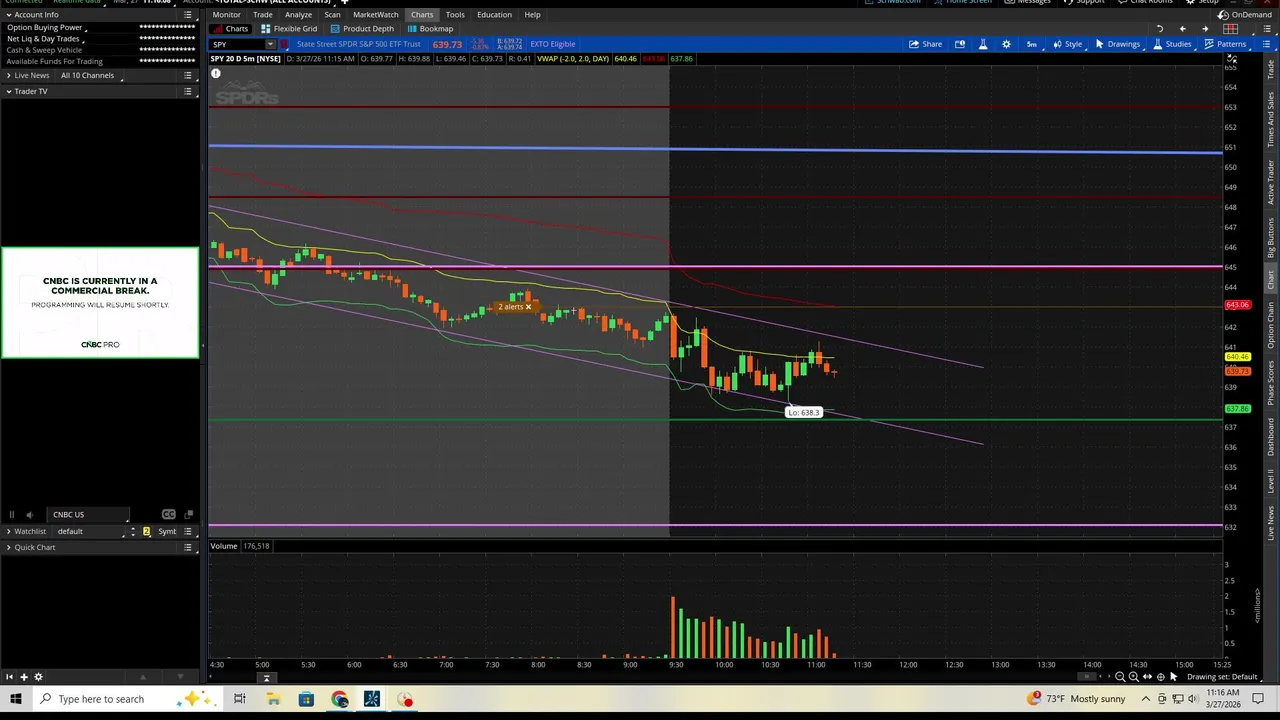Switch to the Education tab
1280x720 pixels.
click(494, 14)
